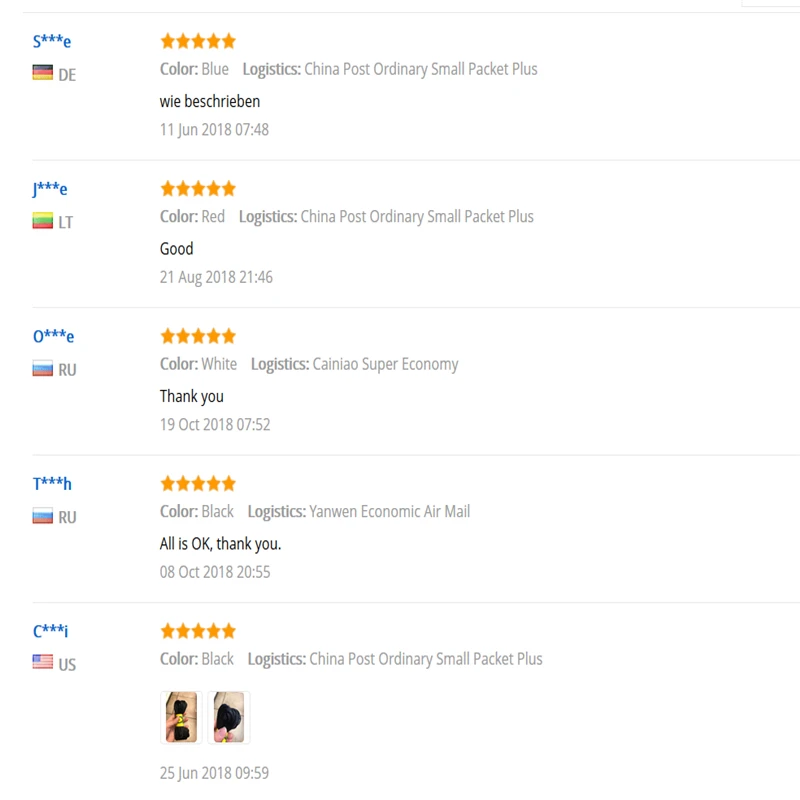Click the 'wie beschrieben' review text
The height and width of the screenshot is (800, 800).
point(210,101)
